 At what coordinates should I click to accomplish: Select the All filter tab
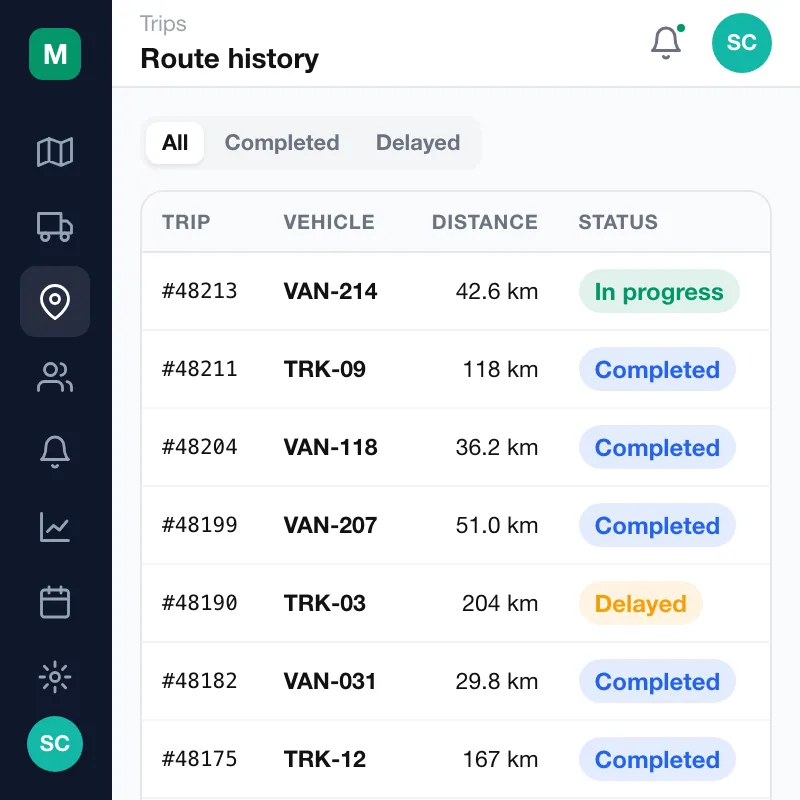(175, 143)
